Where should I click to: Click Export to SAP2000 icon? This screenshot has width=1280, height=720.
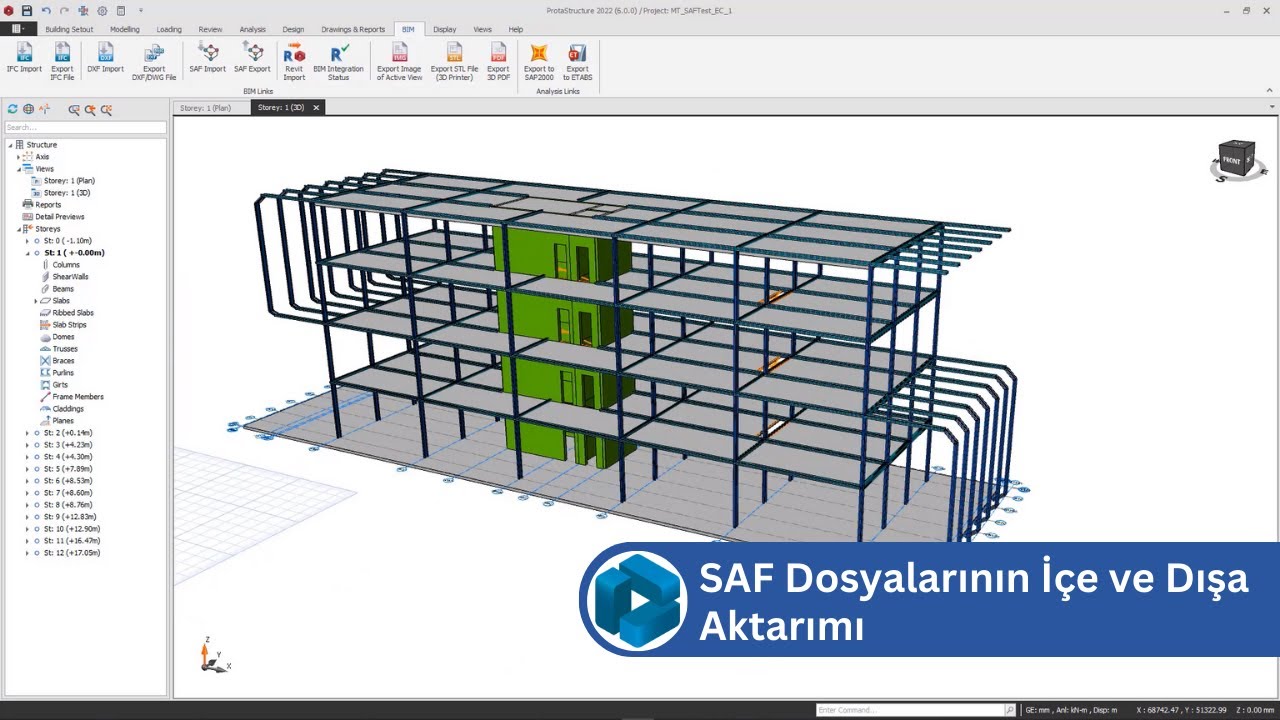539,52
